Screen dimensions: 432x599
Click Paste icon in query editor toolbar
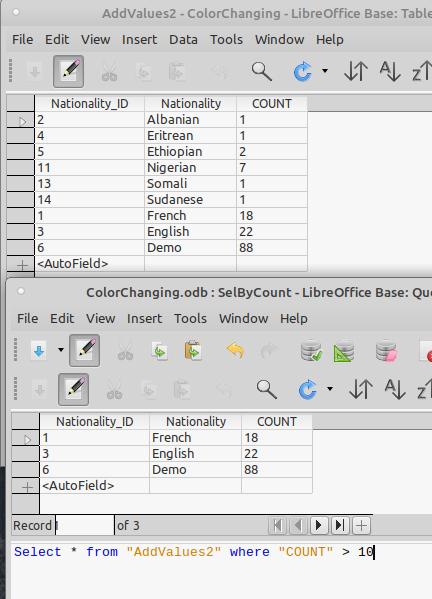[x=193, y=350]
